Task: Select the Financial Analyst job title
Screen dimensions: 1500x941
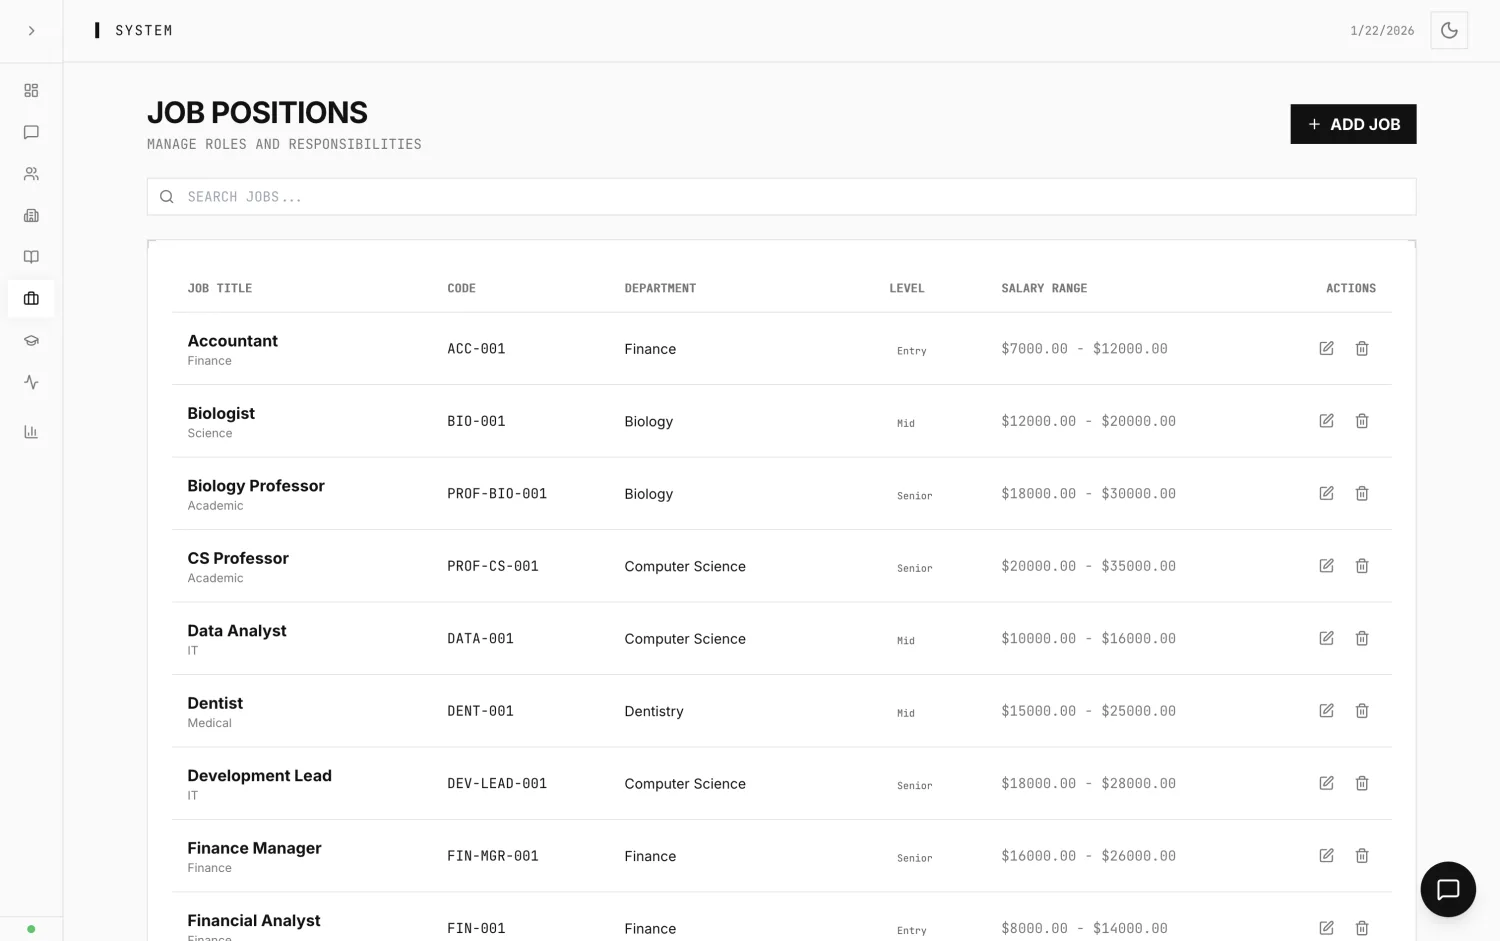Action: coord(254,921)
